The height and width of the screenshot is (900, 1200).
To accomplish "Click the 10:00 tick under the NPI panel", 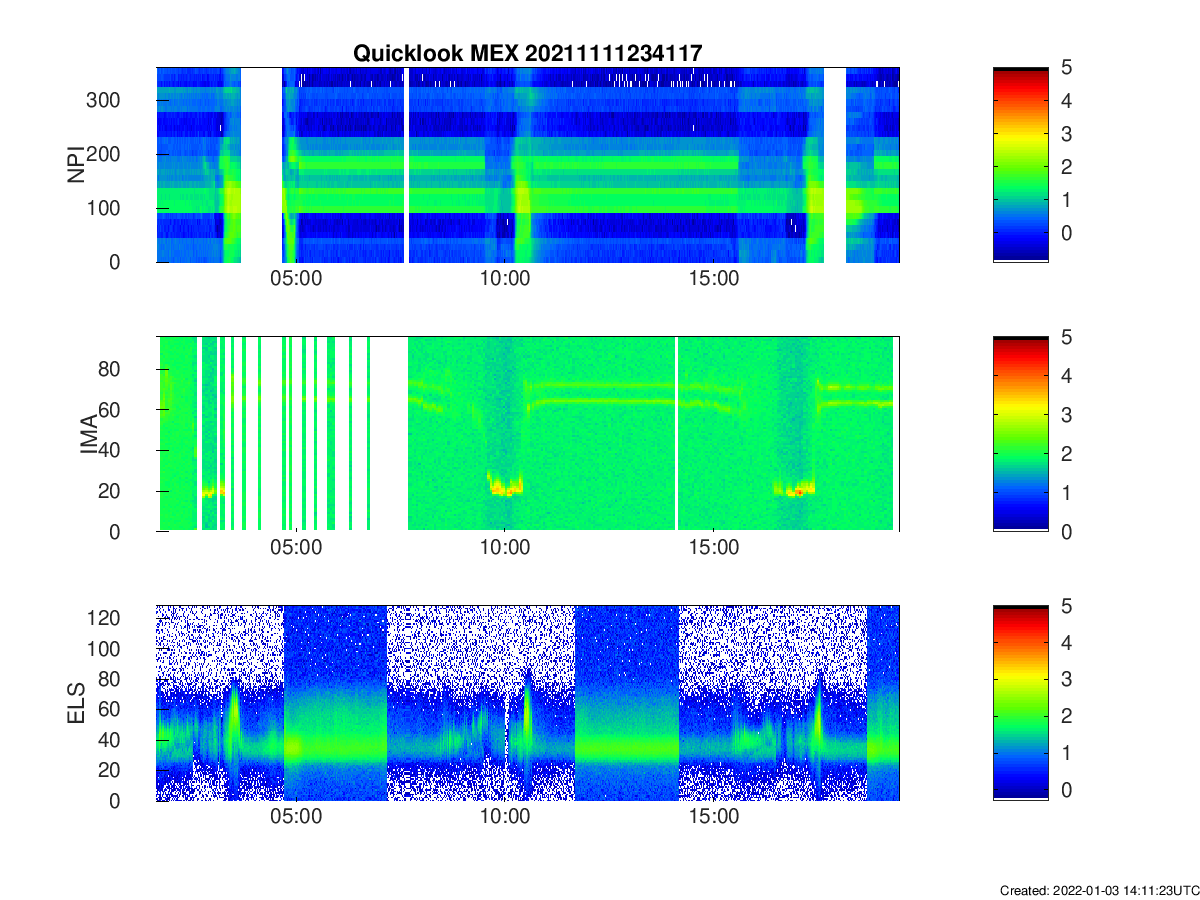I will [504, 279].
